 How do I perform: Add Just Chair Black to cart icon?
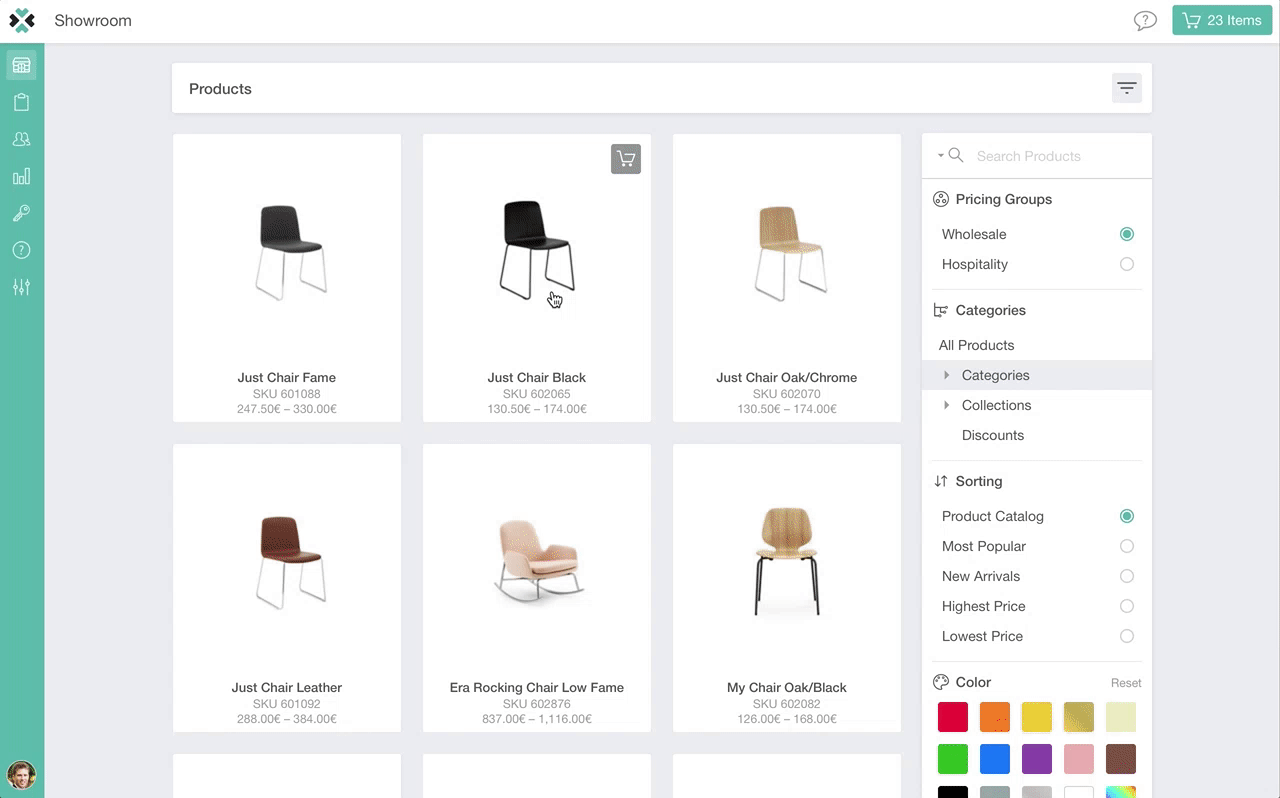(x=626, y=158)
